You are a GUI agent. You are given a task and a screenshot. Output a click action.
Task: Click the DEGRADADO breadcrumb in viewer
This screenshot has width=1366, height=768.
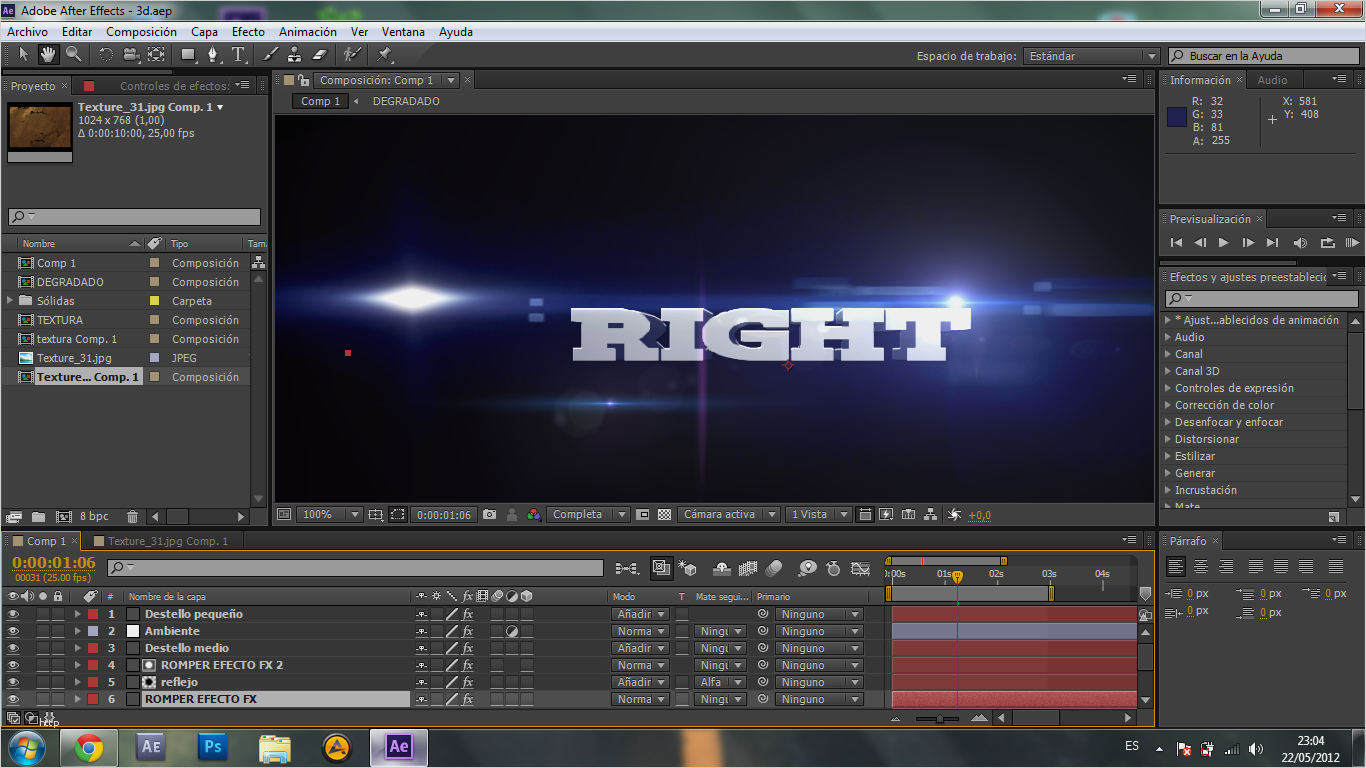pyautogui.click(x=406, y=101)
